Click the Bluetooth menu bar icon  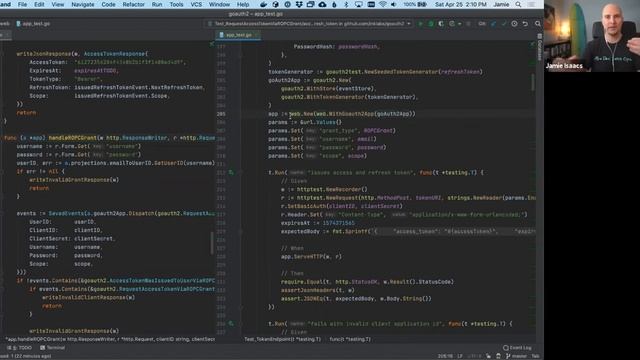pos(346,4)
